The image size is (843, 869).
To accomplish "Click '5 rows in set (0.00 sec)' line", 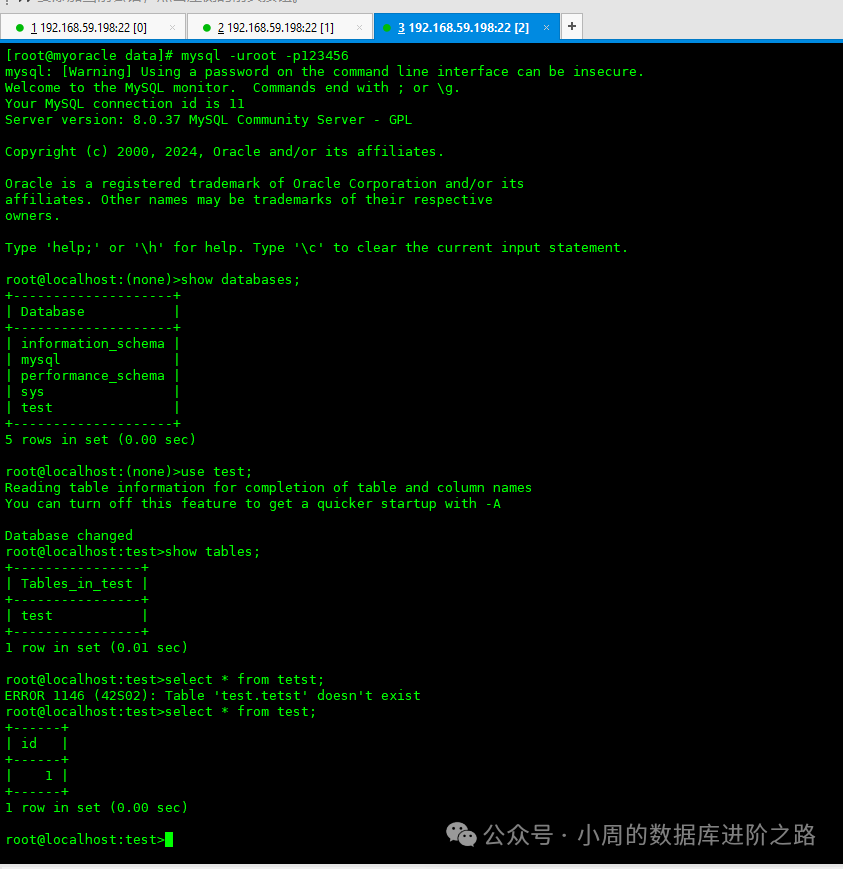I will tap(100, 440).
